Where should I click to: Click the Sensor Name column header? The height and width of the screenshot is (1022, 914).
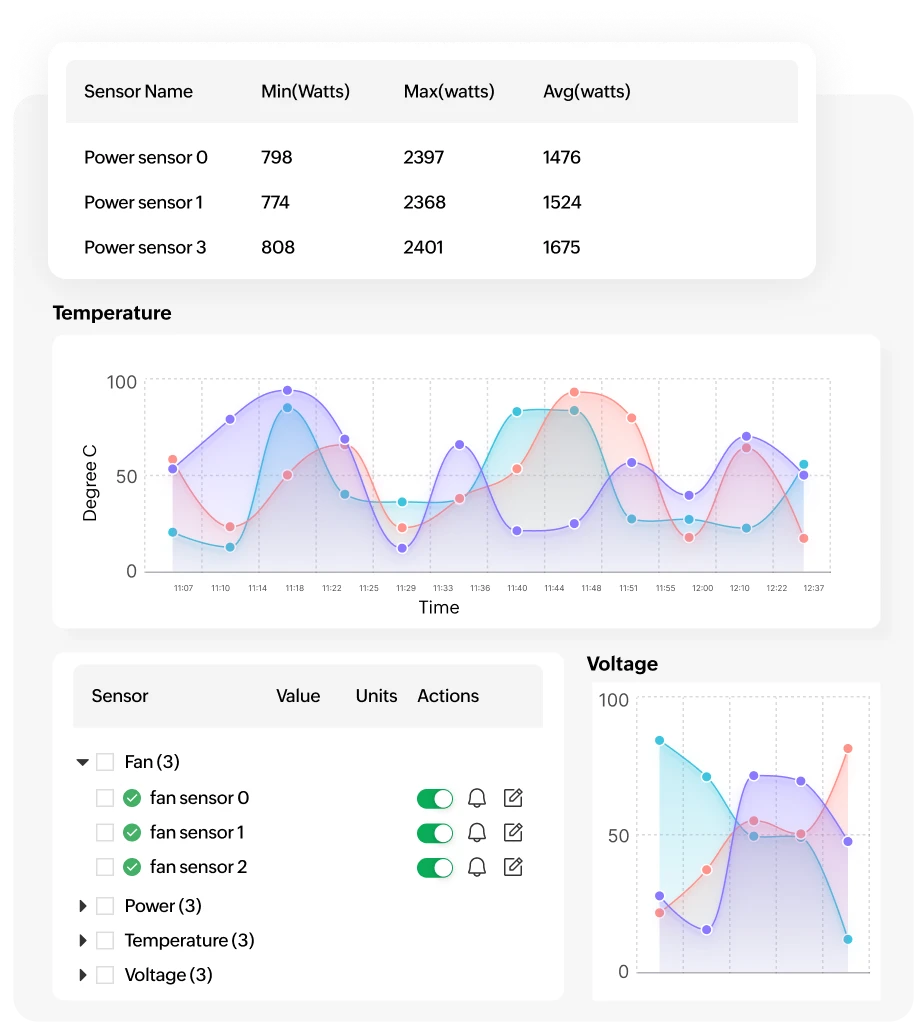pyautogui.click(x=138, y=91)
